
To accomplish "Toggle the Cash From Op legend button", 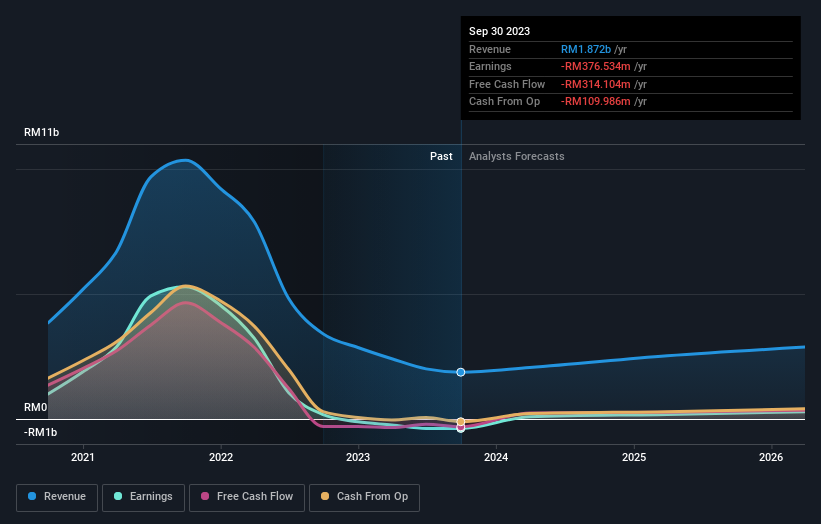I will pyautogui.click(x=364, y=497).
